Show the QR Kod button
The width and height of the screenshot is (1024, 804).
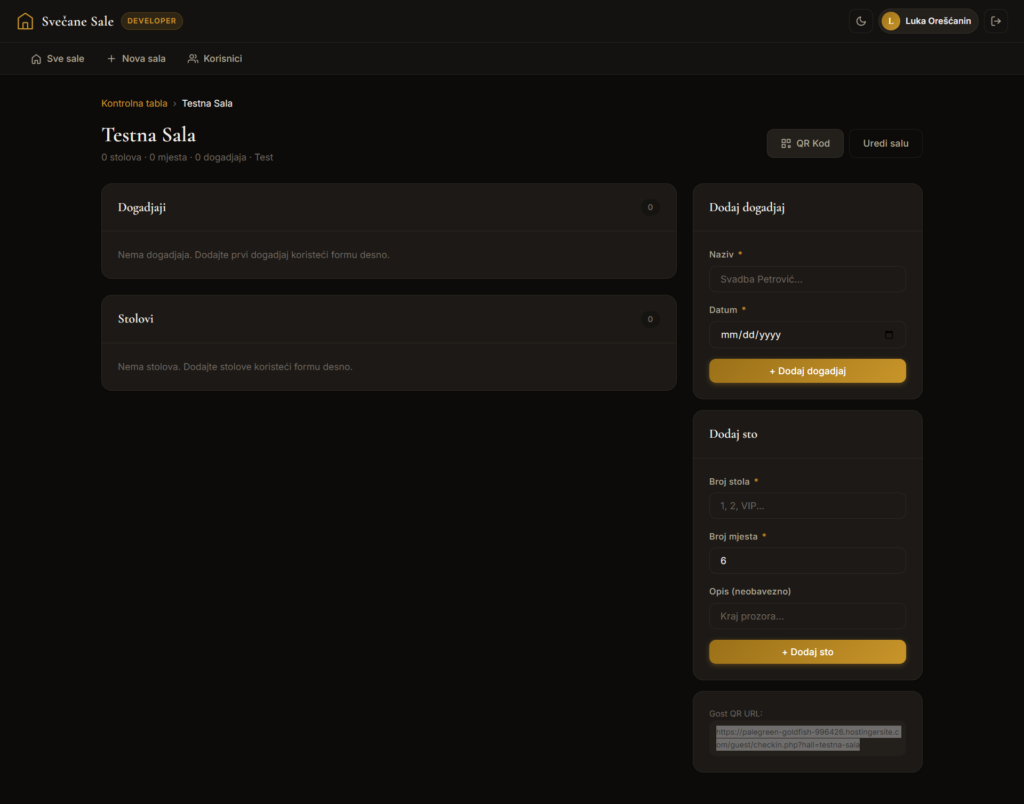point(805,143)
